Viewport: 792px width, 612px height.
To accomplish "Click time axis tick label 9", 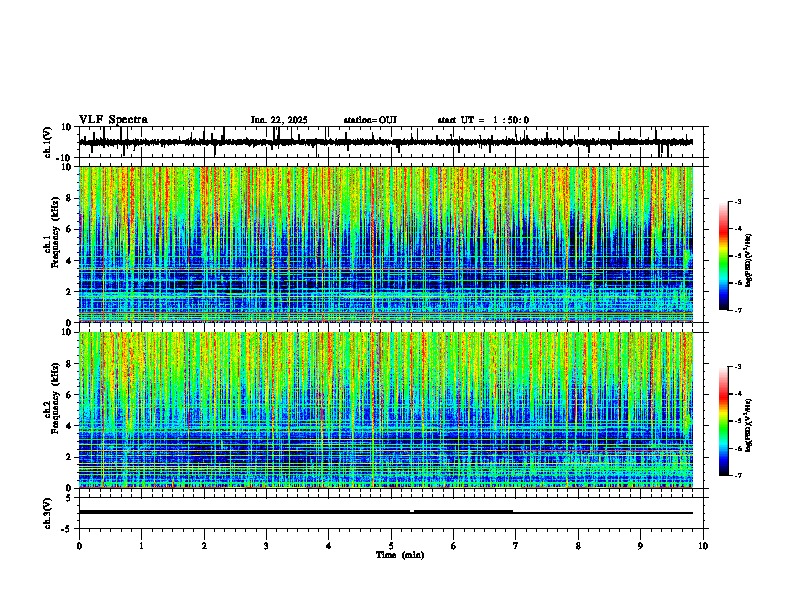I will pyautogui.click(x=640, y=546).
